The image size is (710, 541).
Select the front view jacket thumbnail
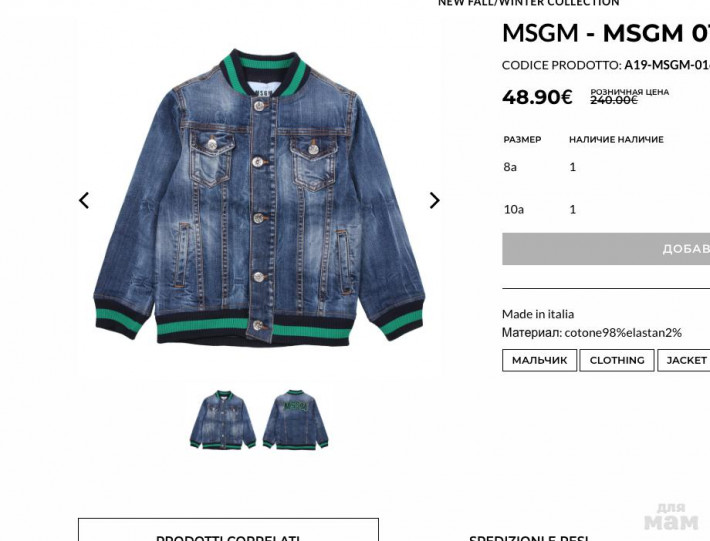223,420
